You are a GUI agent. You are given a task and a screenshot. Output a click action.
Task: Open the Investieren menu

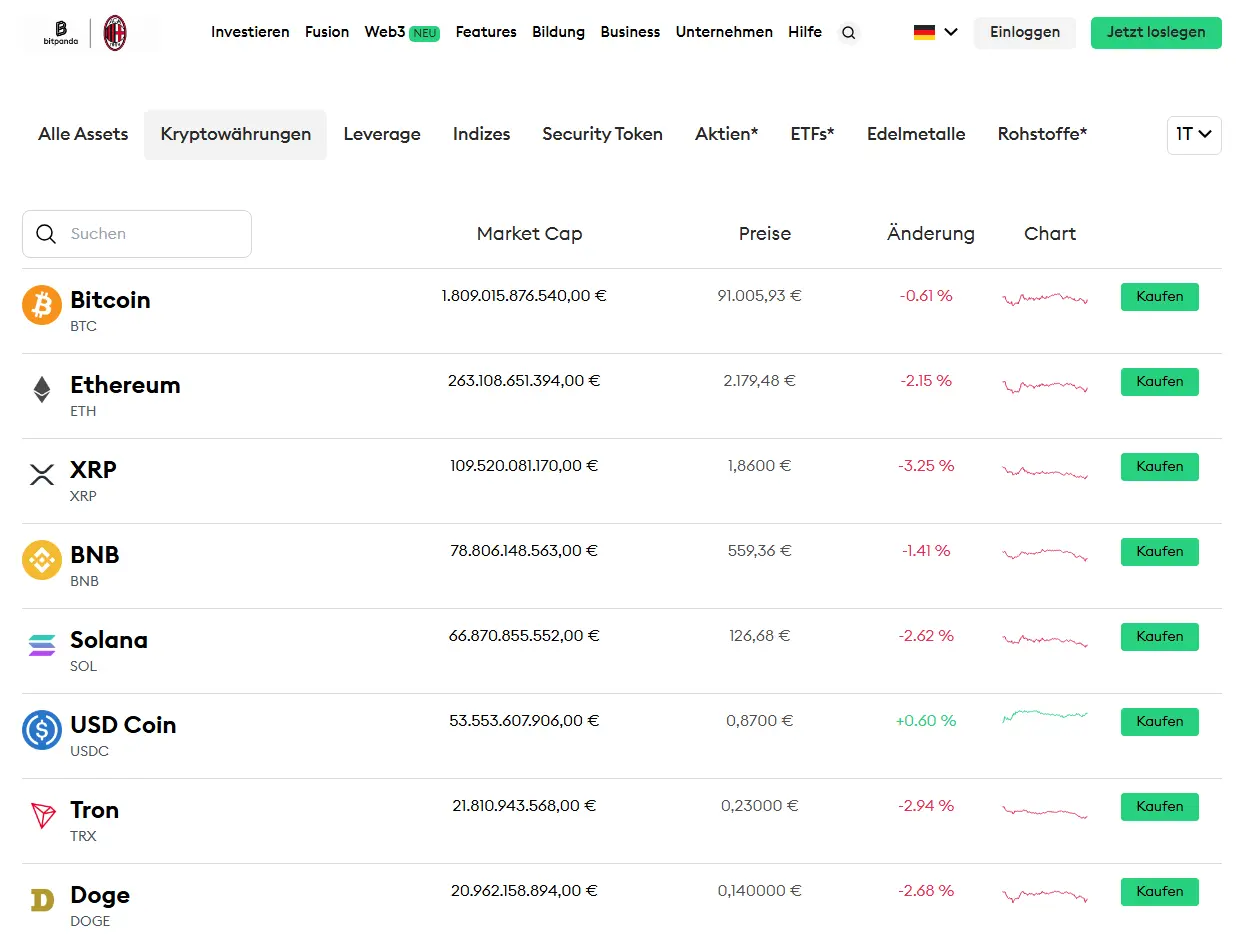tap(250, 32)
